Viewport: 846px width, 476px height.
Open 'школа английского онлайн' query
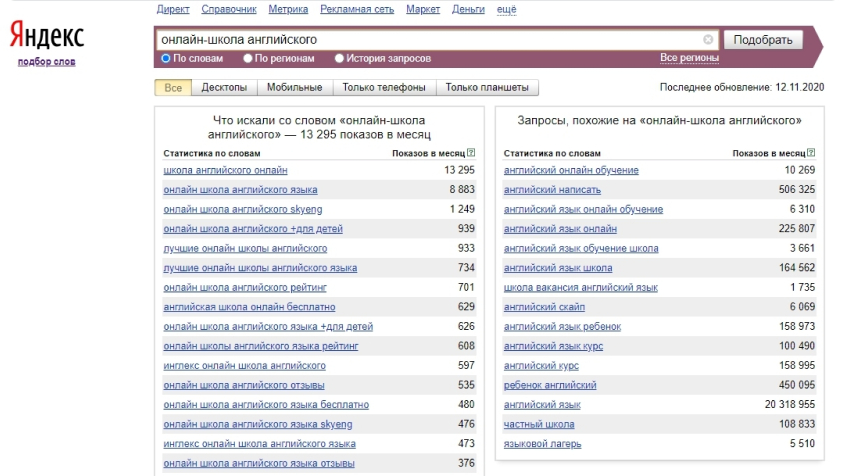pyautogui.click(x=225, y=170)
